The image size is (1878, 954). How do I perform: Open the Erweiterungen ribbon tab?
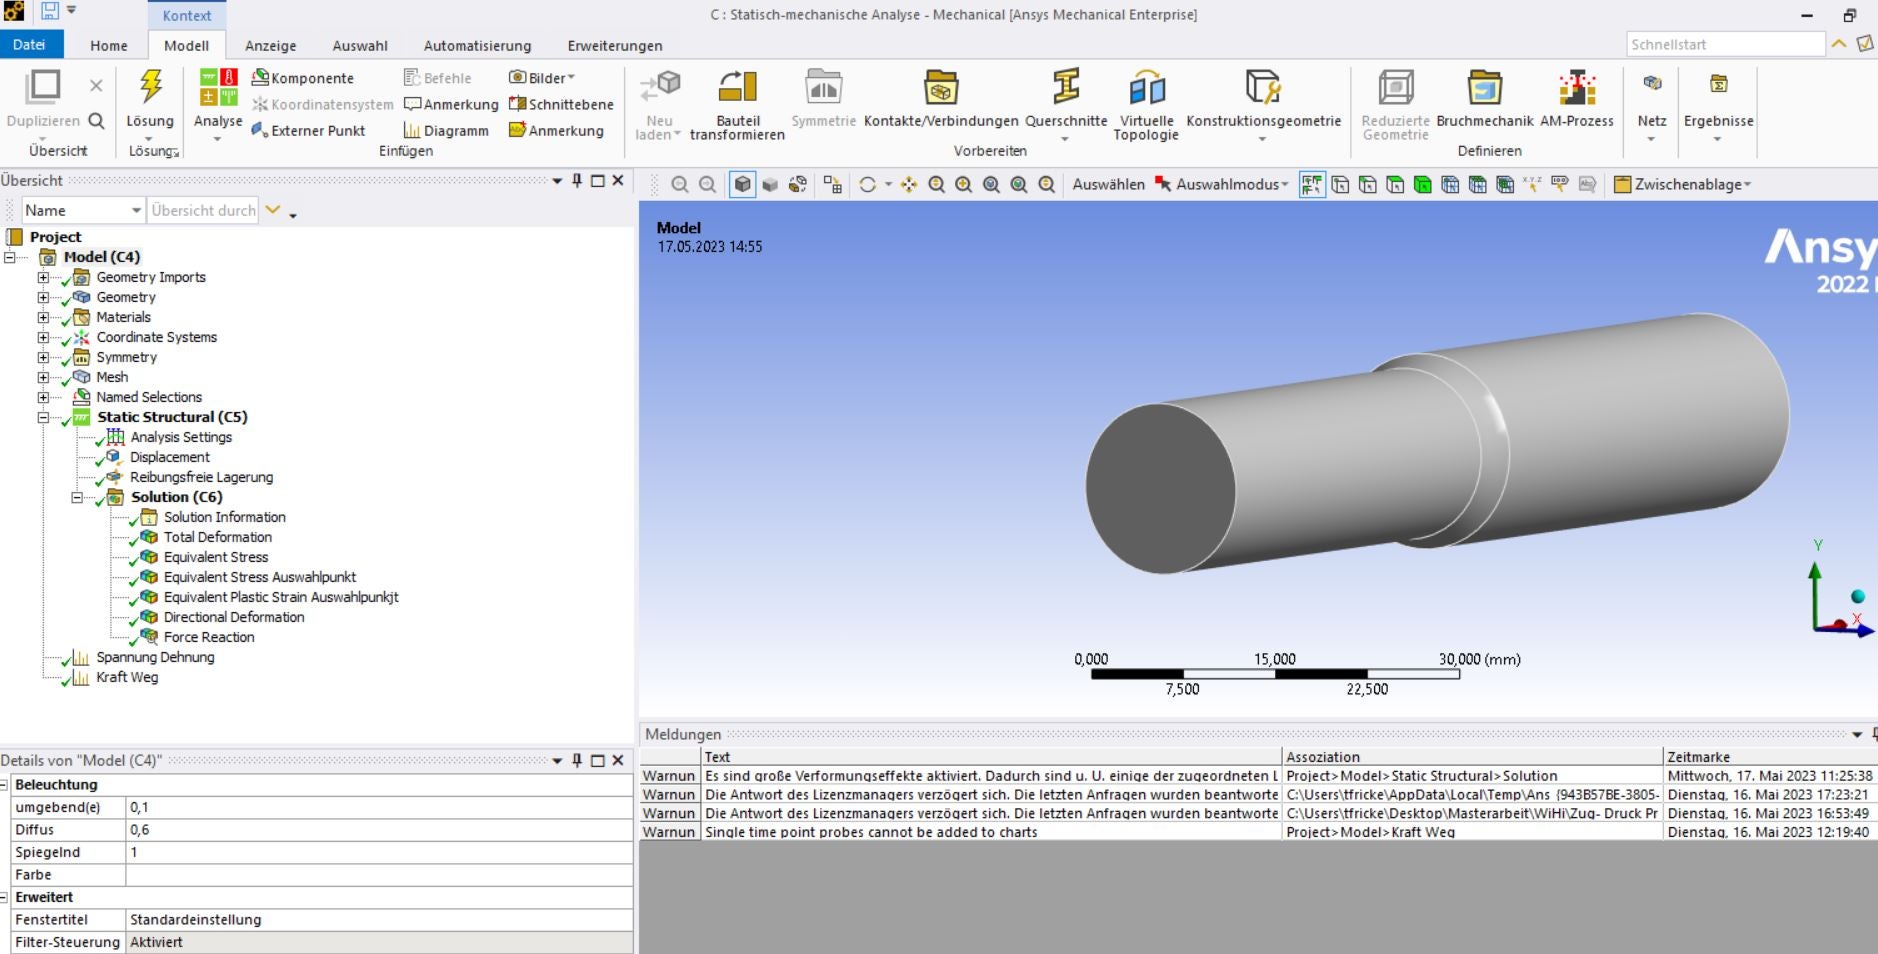click(x=615, y=45)
